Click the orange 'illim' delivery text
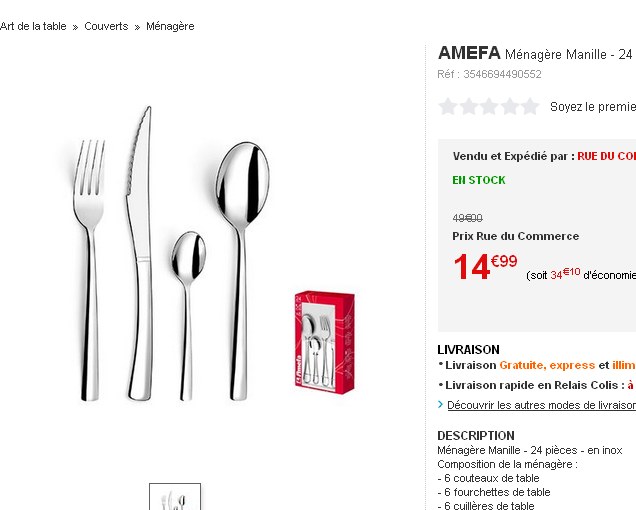The width and height of the screenshot is (636, 510). [624, 365]
